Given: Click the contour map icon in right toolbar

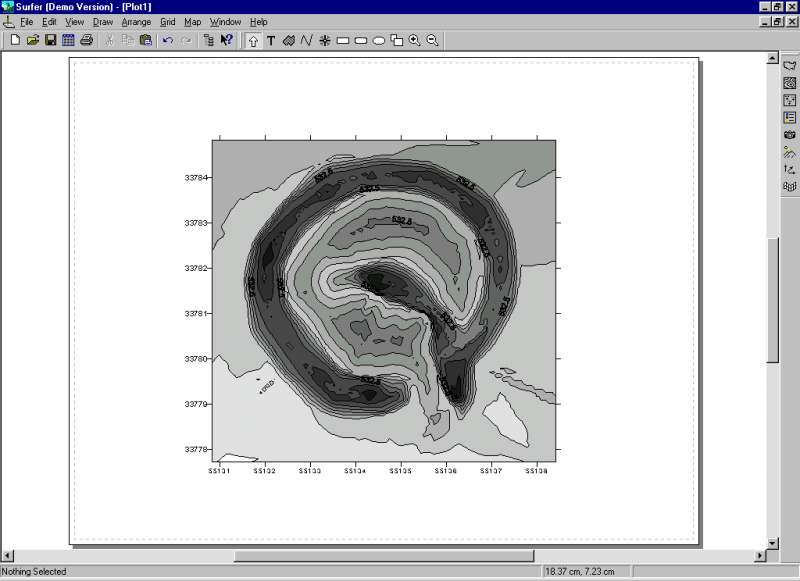Looking at the screenshot, I should click(x=790, y=83).
